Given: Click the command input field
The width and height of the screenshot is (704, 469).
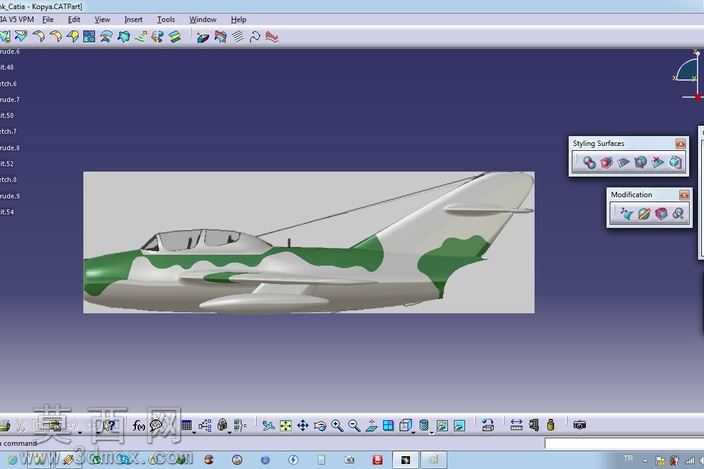Looking at the screenshot, I should 624,444.
